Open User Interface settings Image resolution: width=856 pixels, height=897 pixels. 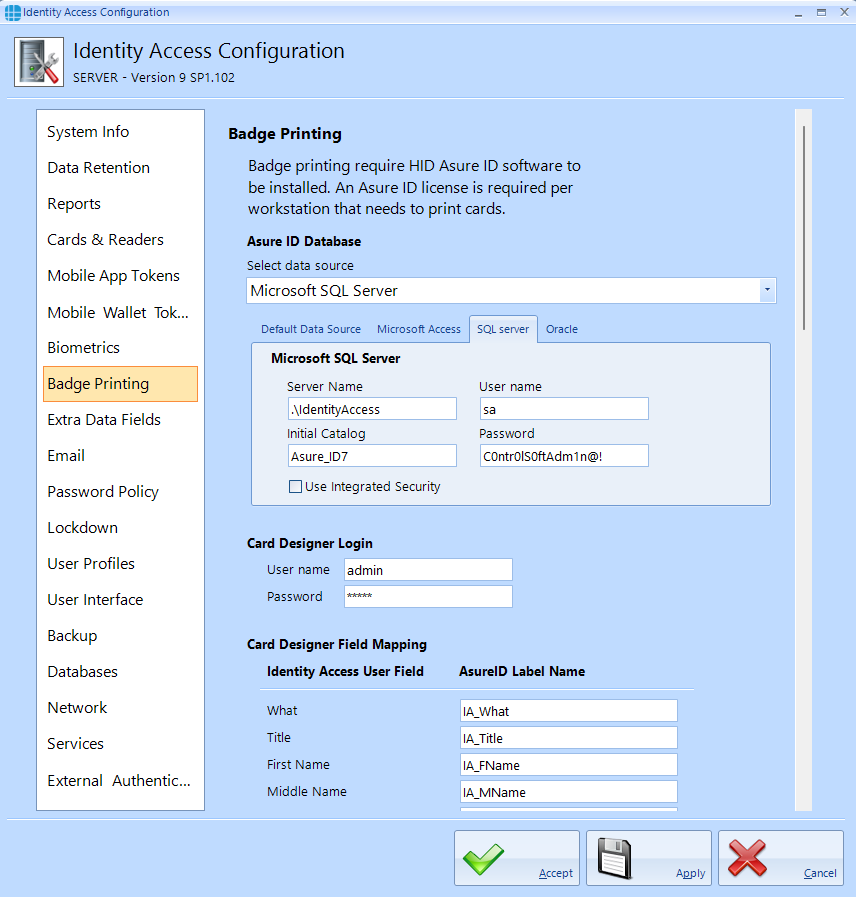(x=120, y=600)
